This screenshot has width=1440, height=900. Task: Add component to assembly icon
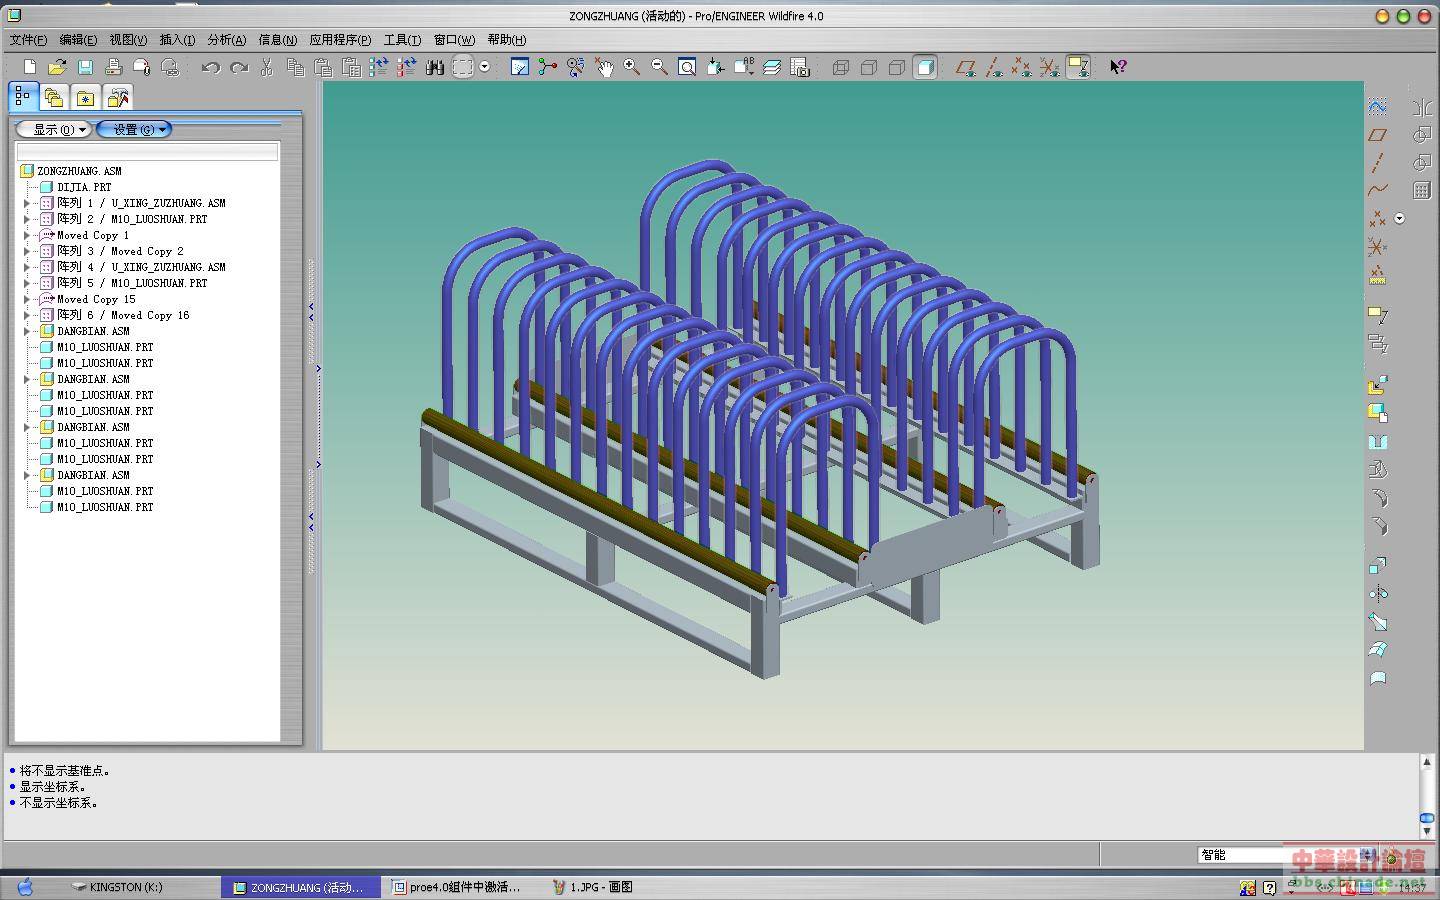click(x=1378, y=385)
